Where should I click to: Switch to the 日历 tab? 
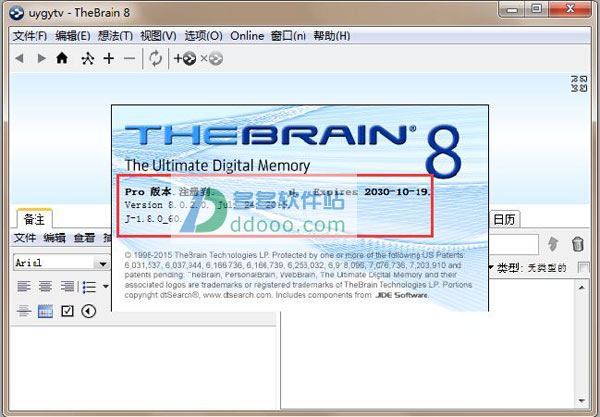(x=504, y=219)
